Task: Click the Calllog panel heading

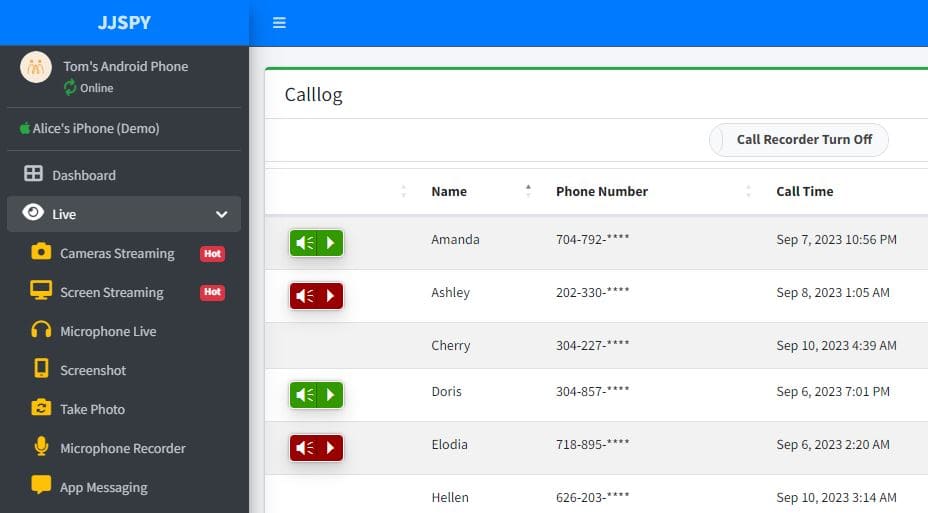Action: (x=314, y=95)
